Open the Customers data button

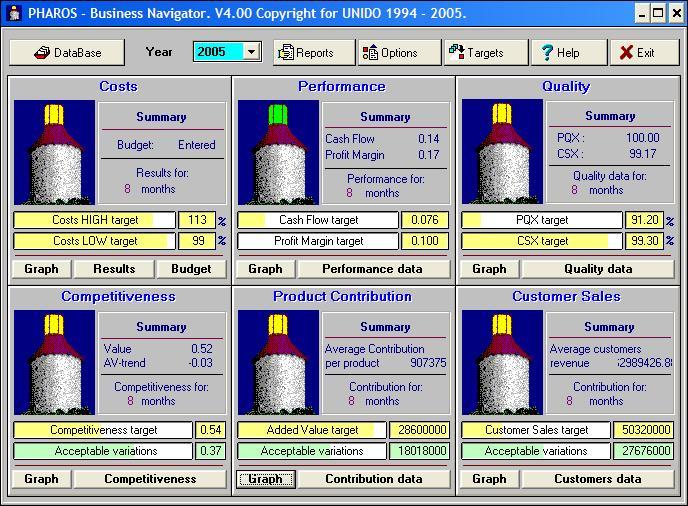point(598,479)
